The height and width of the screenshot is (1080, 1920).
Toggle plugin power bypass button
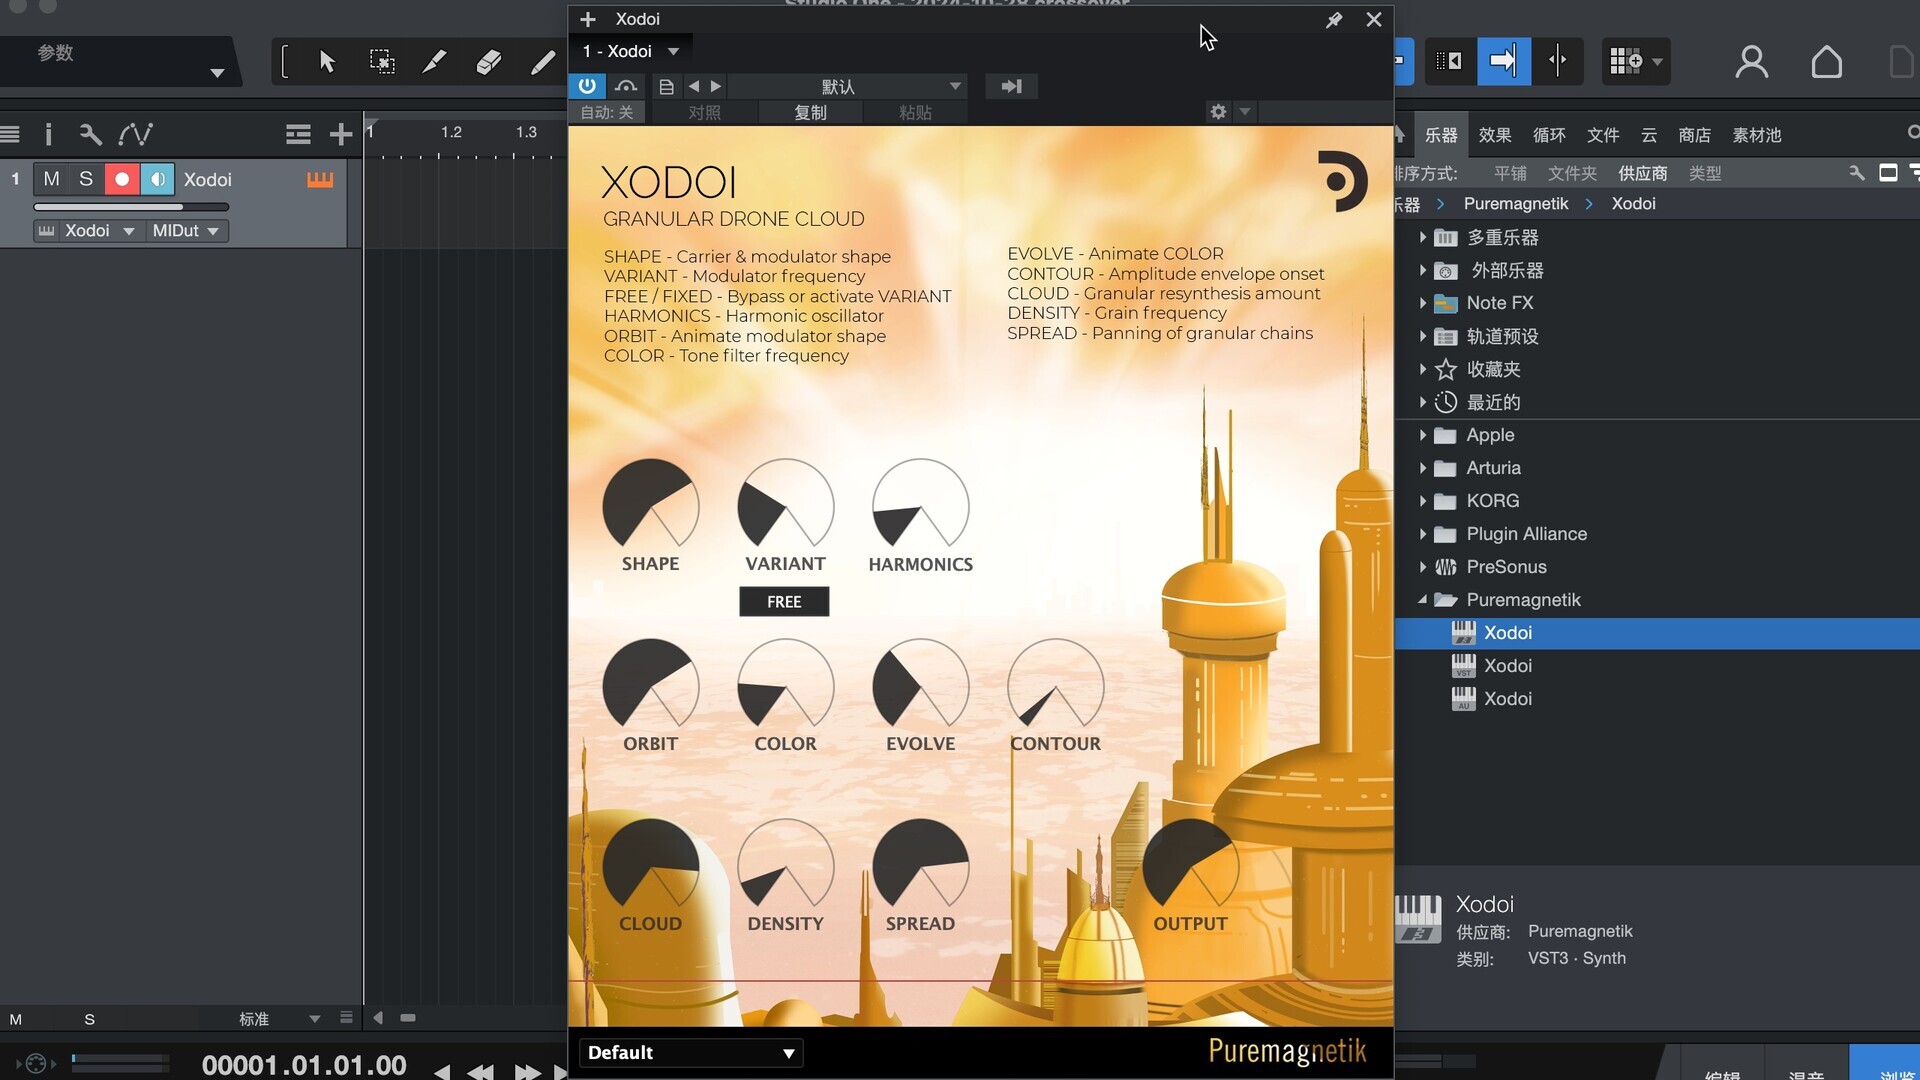587,87
